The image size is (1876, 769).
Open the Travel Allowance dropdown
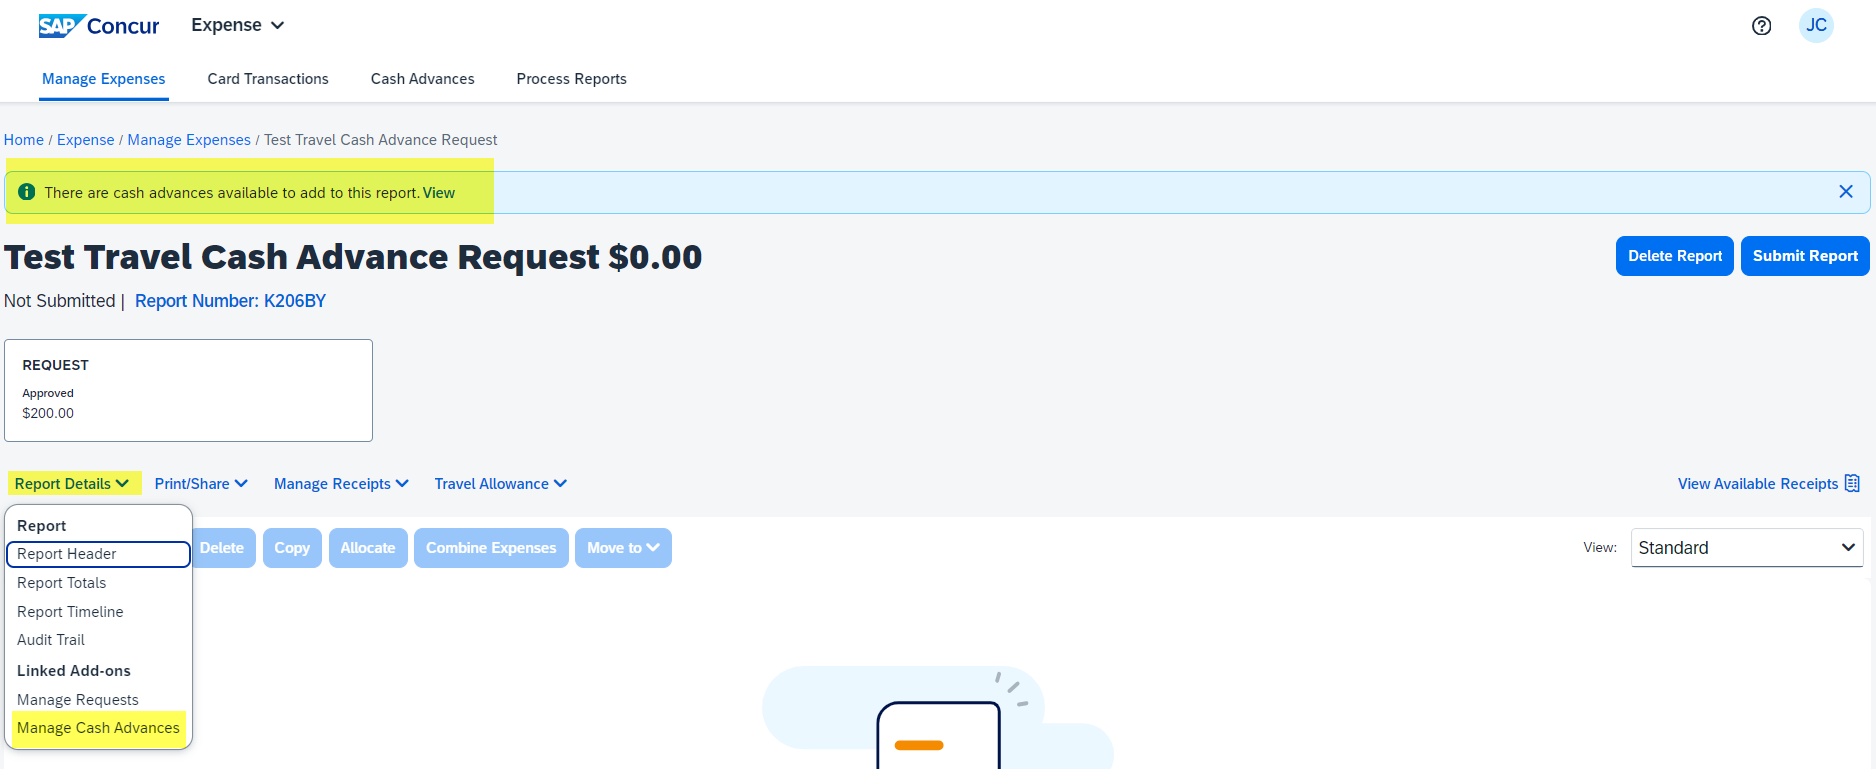(x=501, y=484)
